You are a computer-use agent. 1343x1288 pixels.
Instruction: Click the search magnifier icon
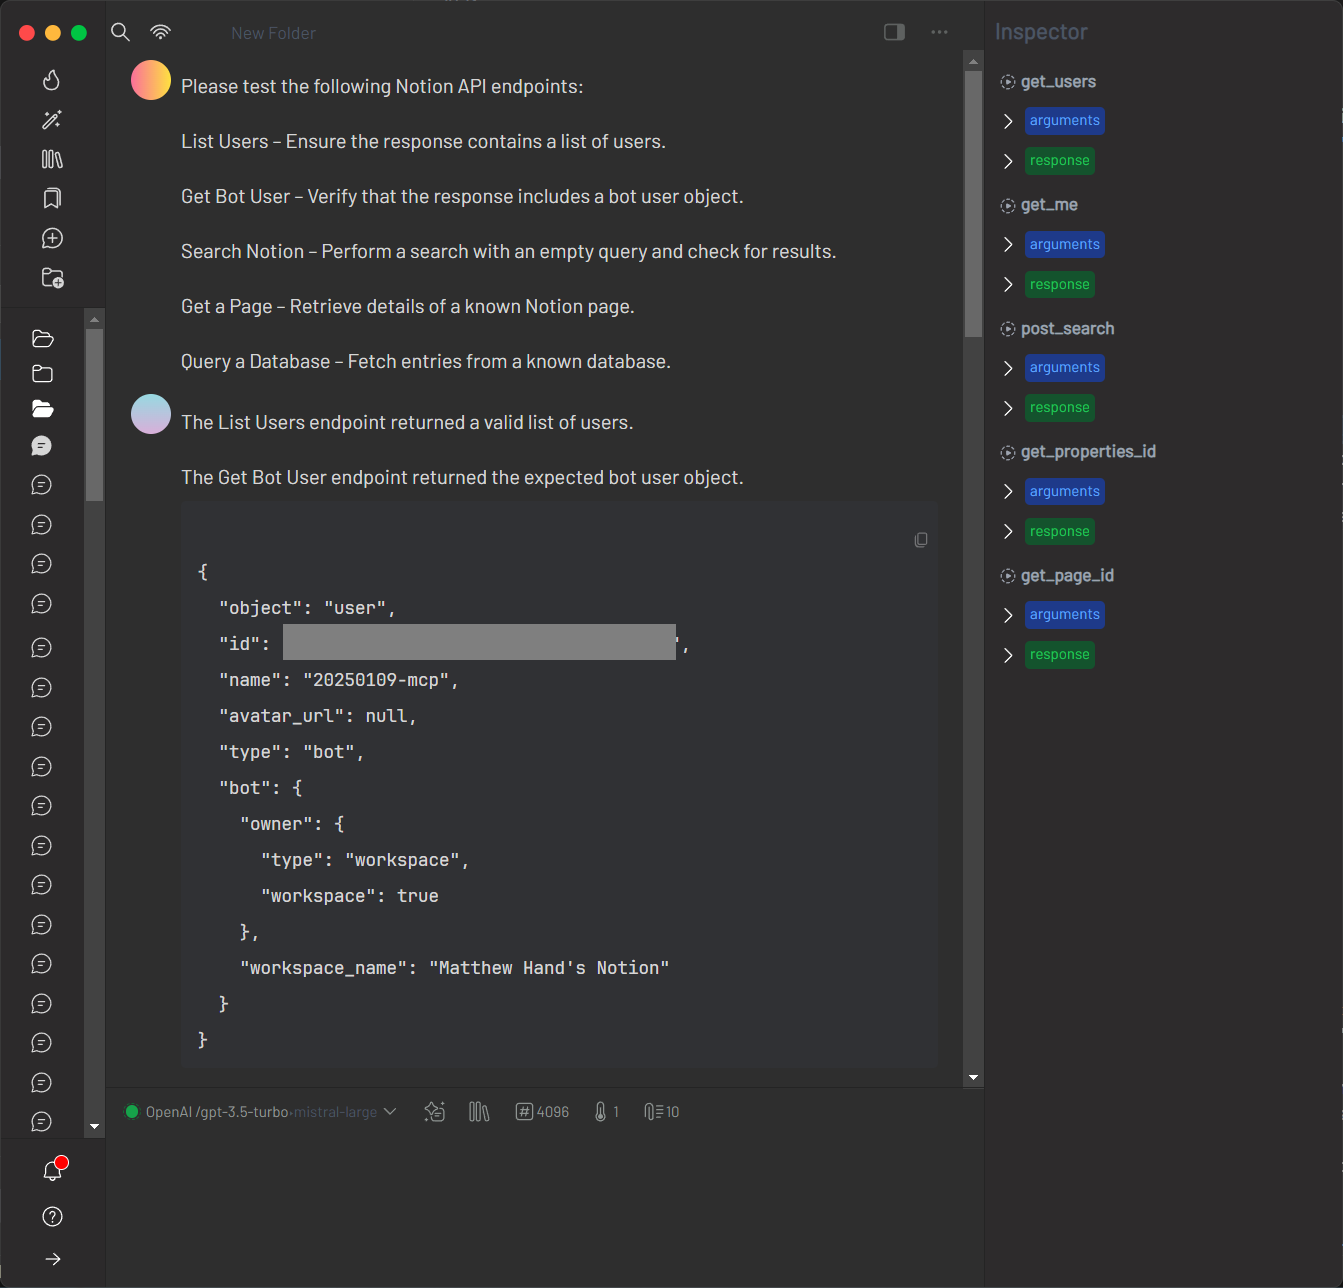(x=120, y=32)
